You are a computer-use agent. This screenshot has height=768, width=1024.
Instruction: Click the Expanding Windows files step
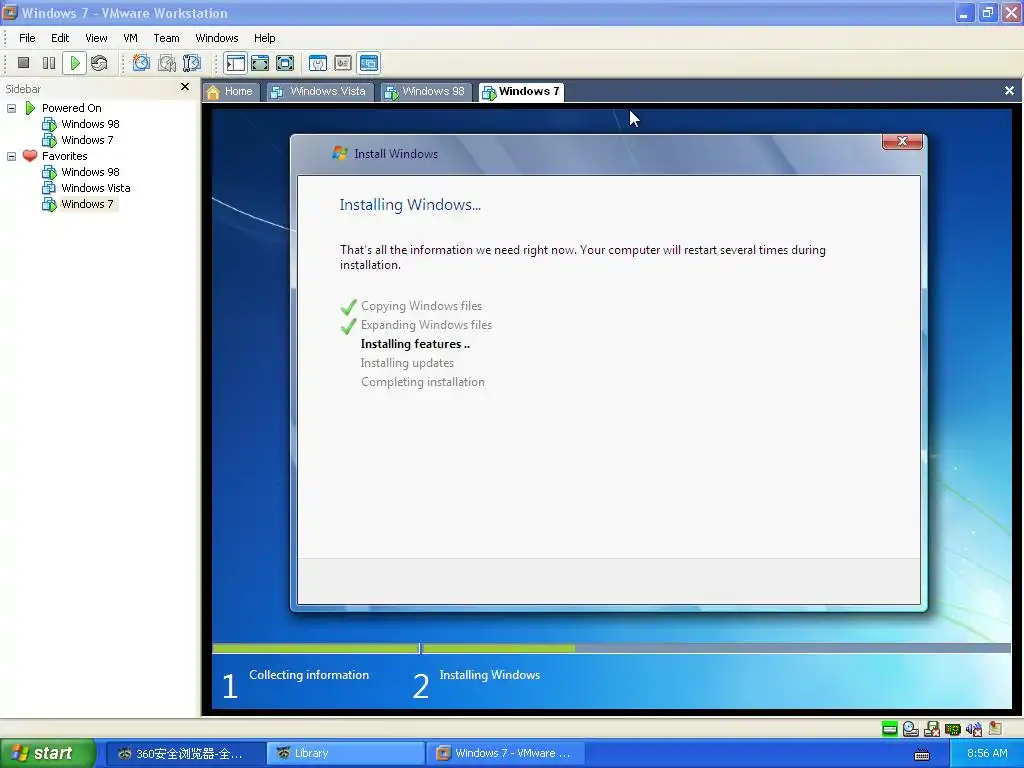(426, 325)
